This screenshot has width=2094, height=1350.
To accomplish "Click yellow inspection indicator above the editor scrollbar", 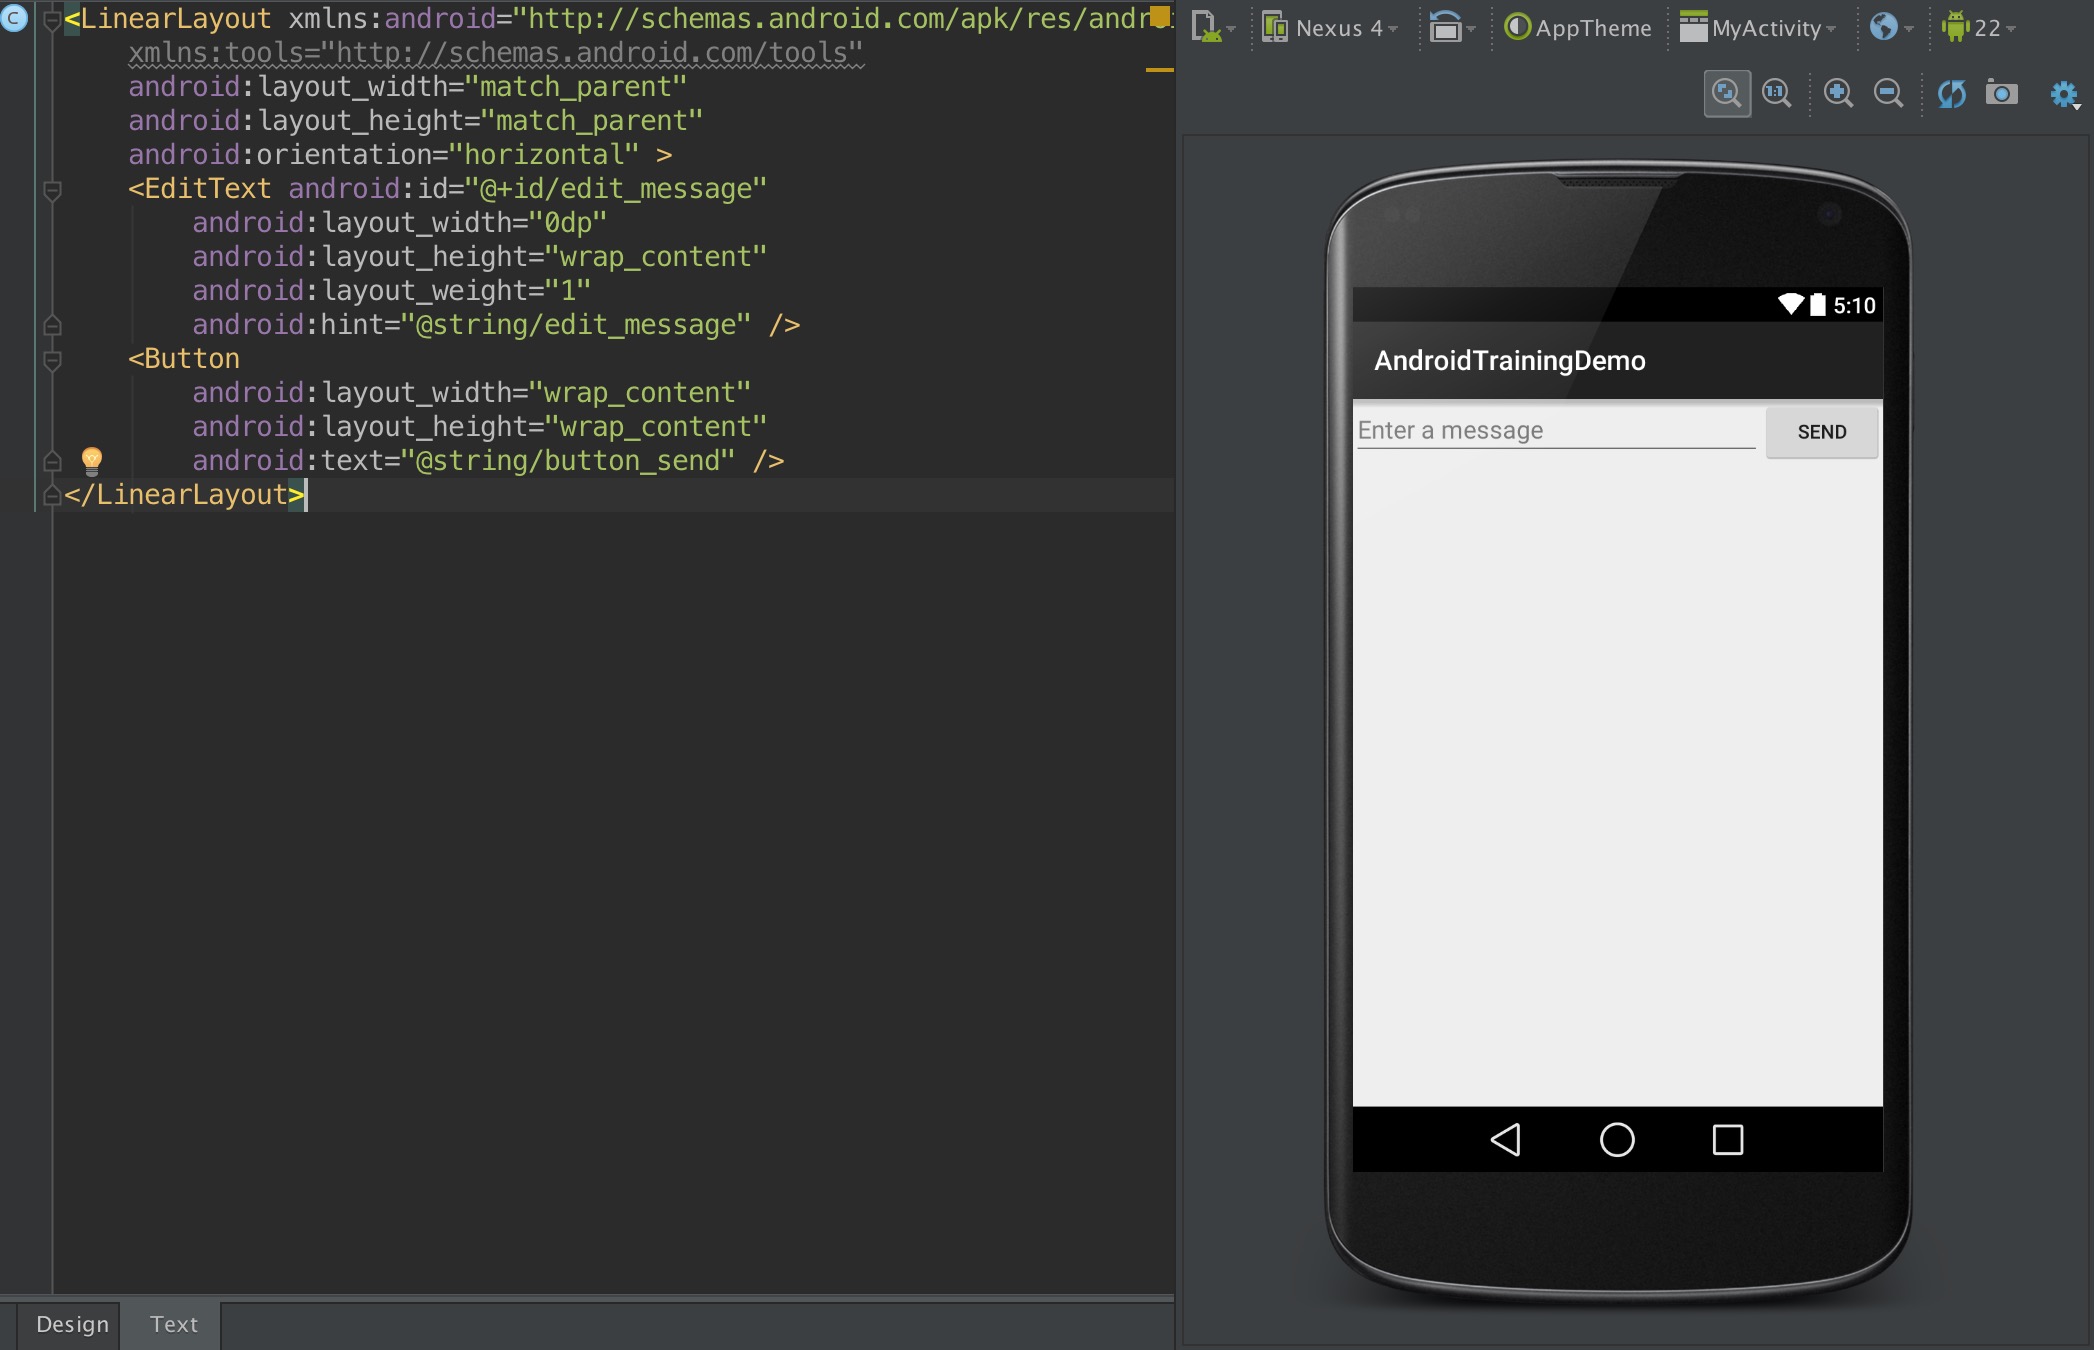I will (1160, 17).
